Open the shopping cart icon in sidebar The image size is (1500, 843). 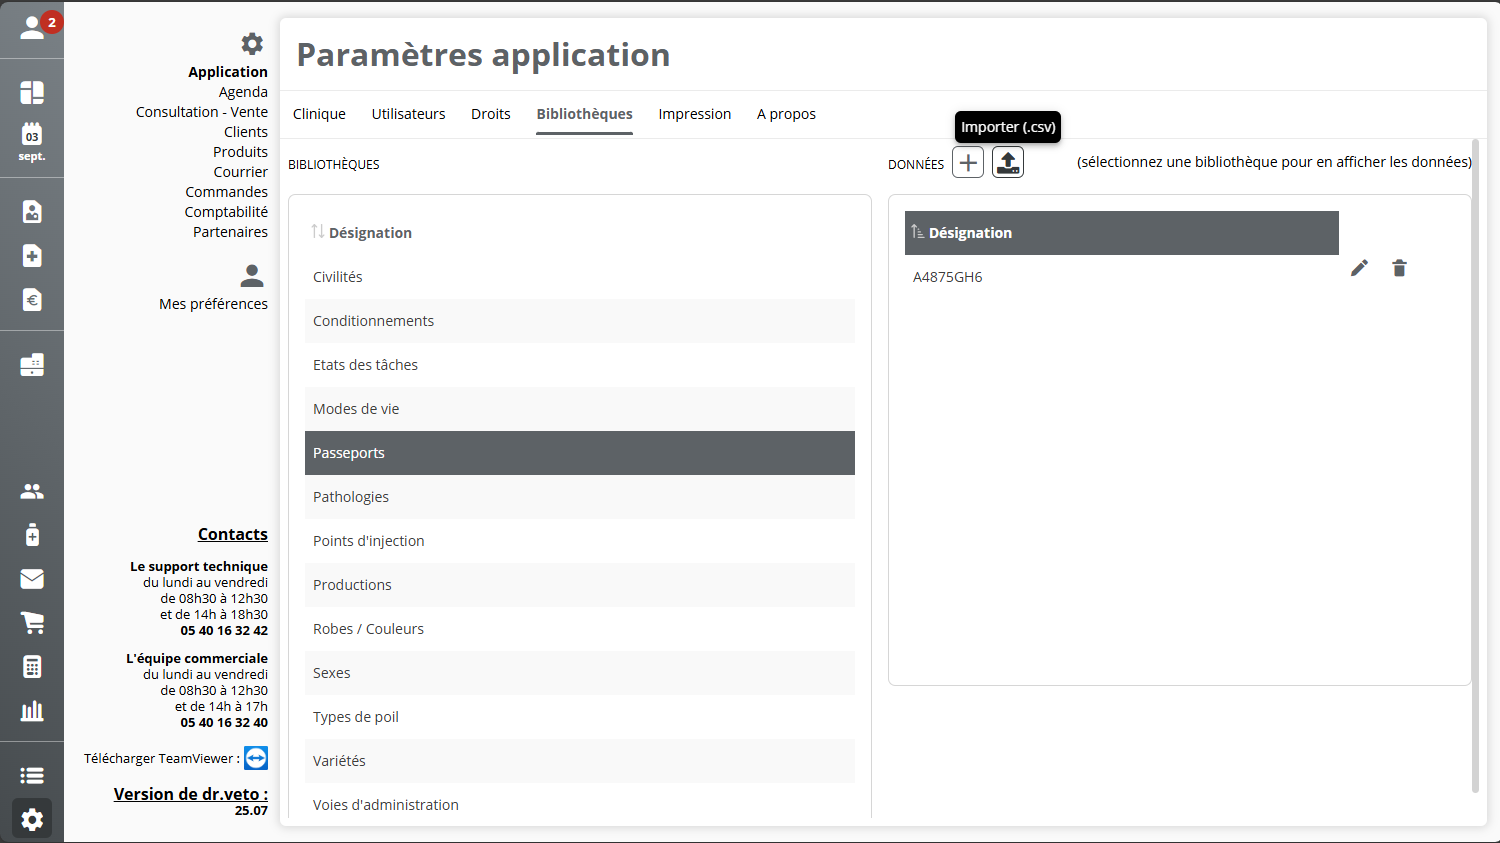pyautogui.click(x=32, y=623)
